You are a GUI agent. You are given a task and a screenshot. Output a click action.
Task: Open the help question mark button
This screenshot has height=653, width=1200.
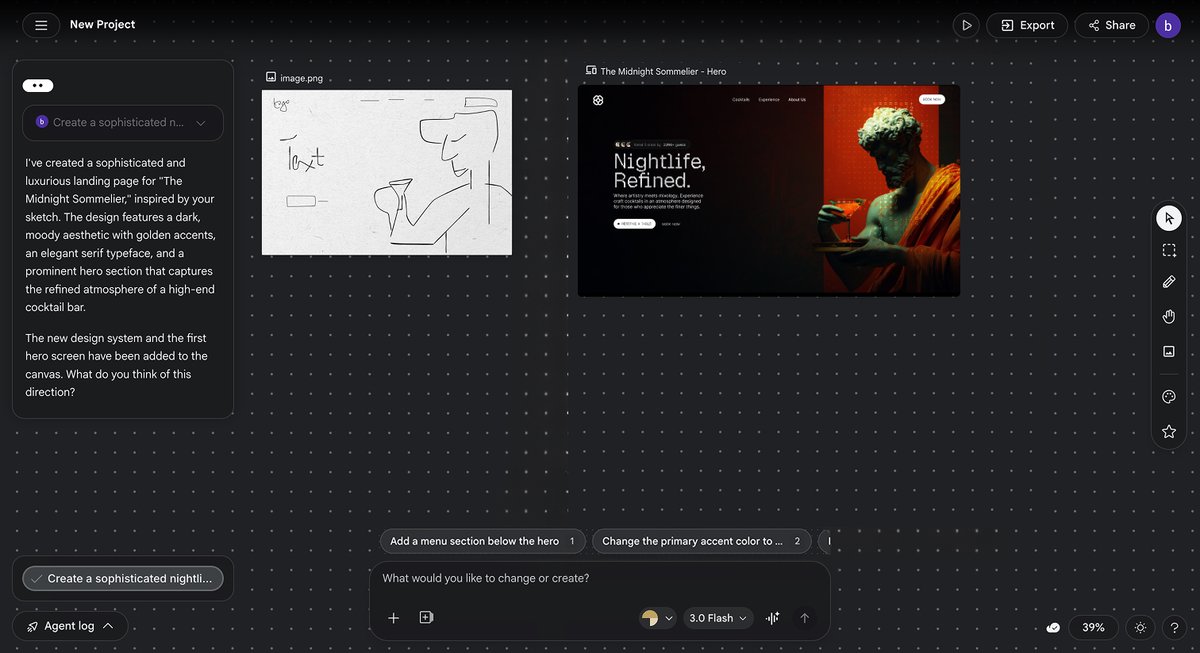pyautogui.click(x=1174, y=628)
